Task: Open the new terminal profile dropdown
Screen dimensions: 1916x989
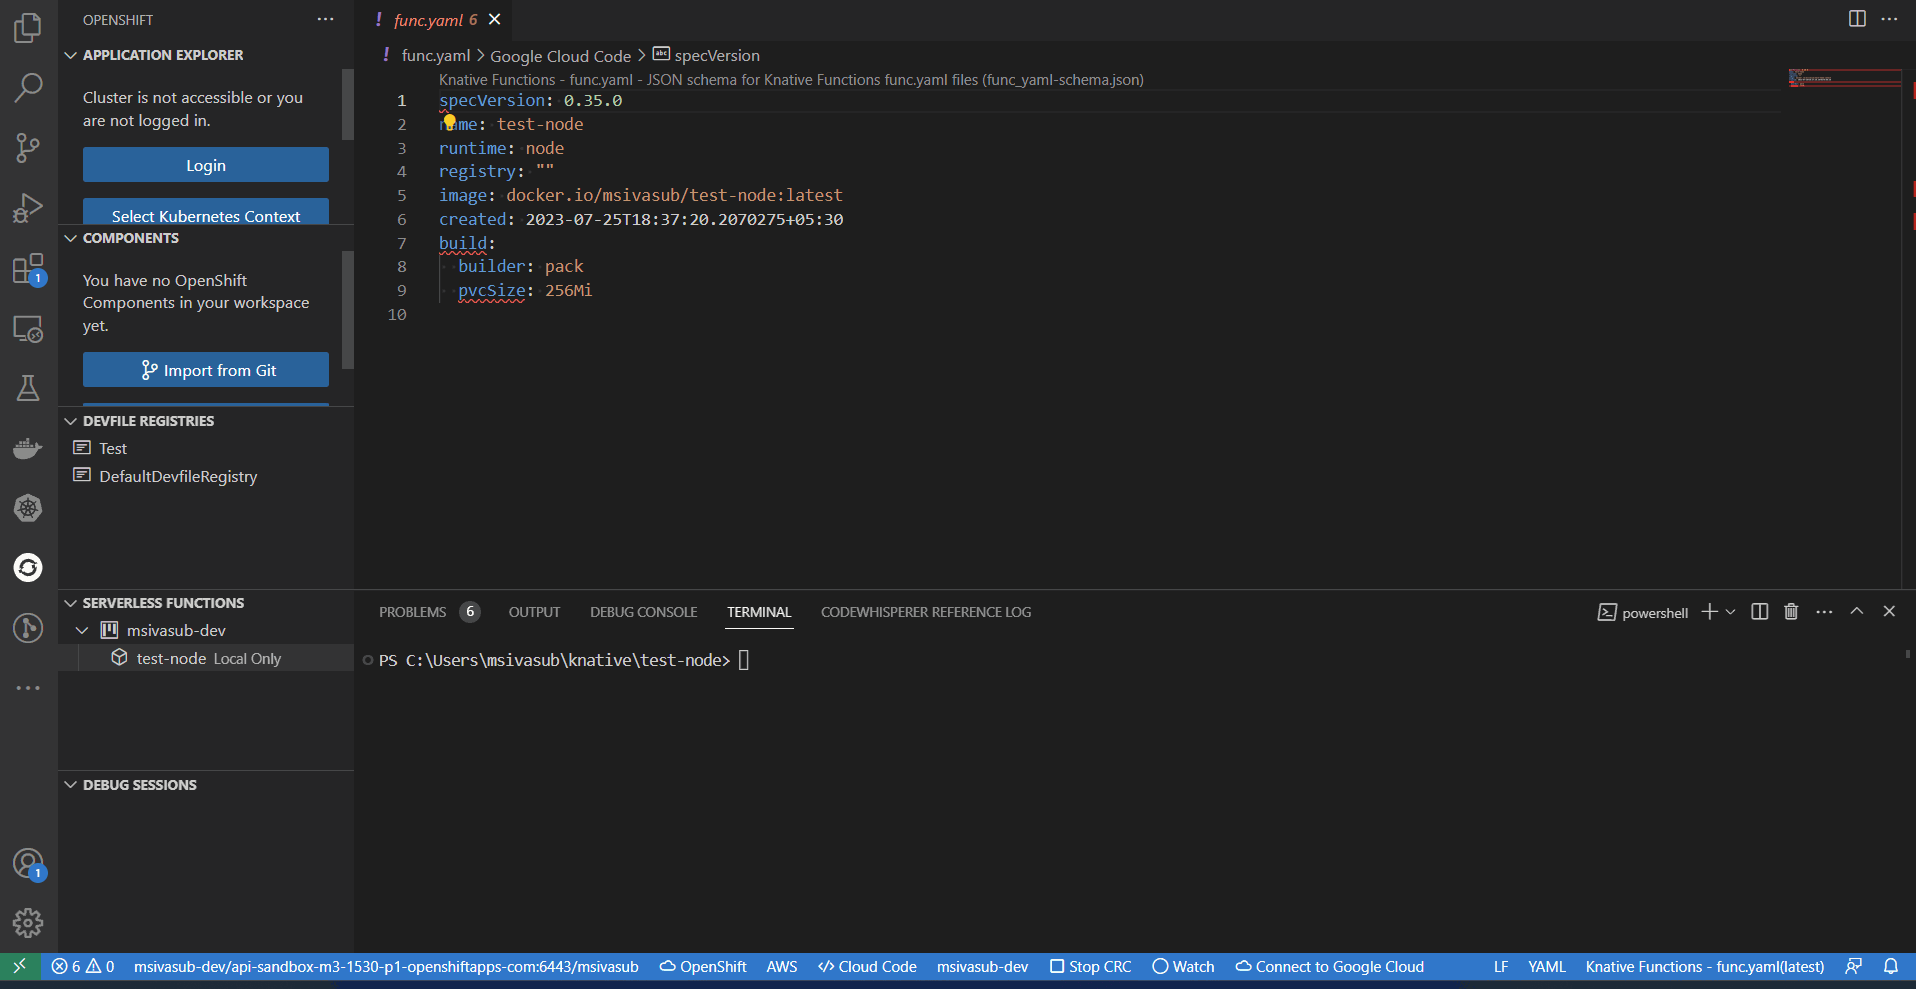Action: (x=1731, y=612)
